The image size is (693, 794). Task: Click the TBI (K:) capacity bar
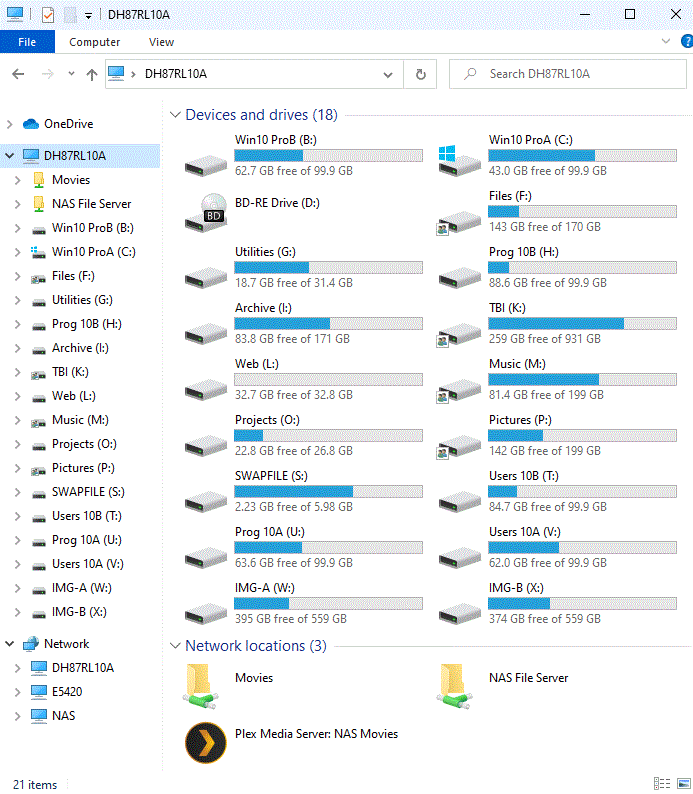click(x=582, y=324)
